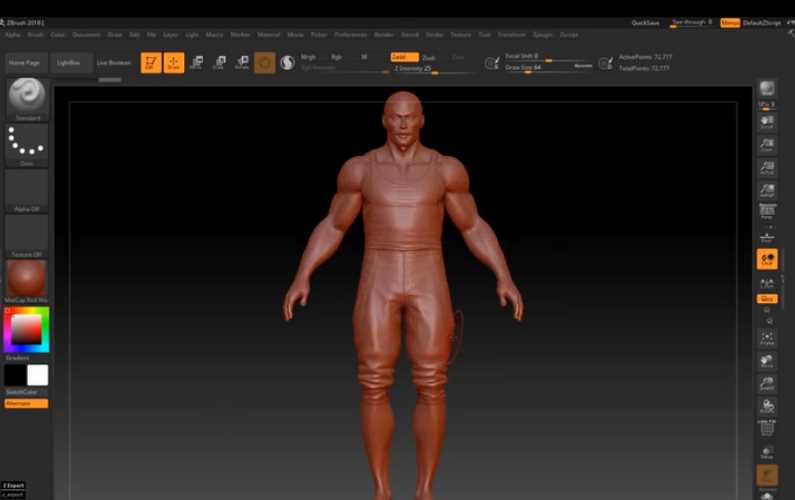Select the black secondary color swatch
The height and width of the screenshot is (500, 795).
point(15,375)
